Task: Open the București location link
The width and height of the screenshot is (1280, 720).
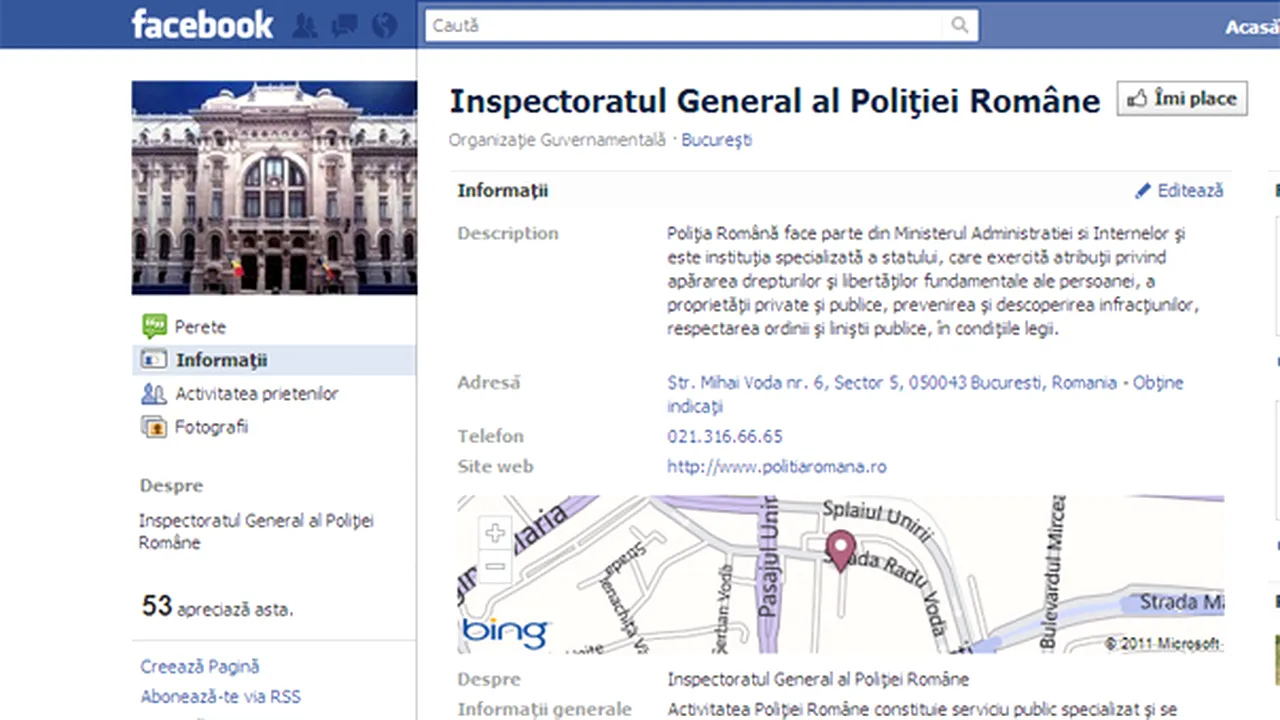Action: (716, 140)
